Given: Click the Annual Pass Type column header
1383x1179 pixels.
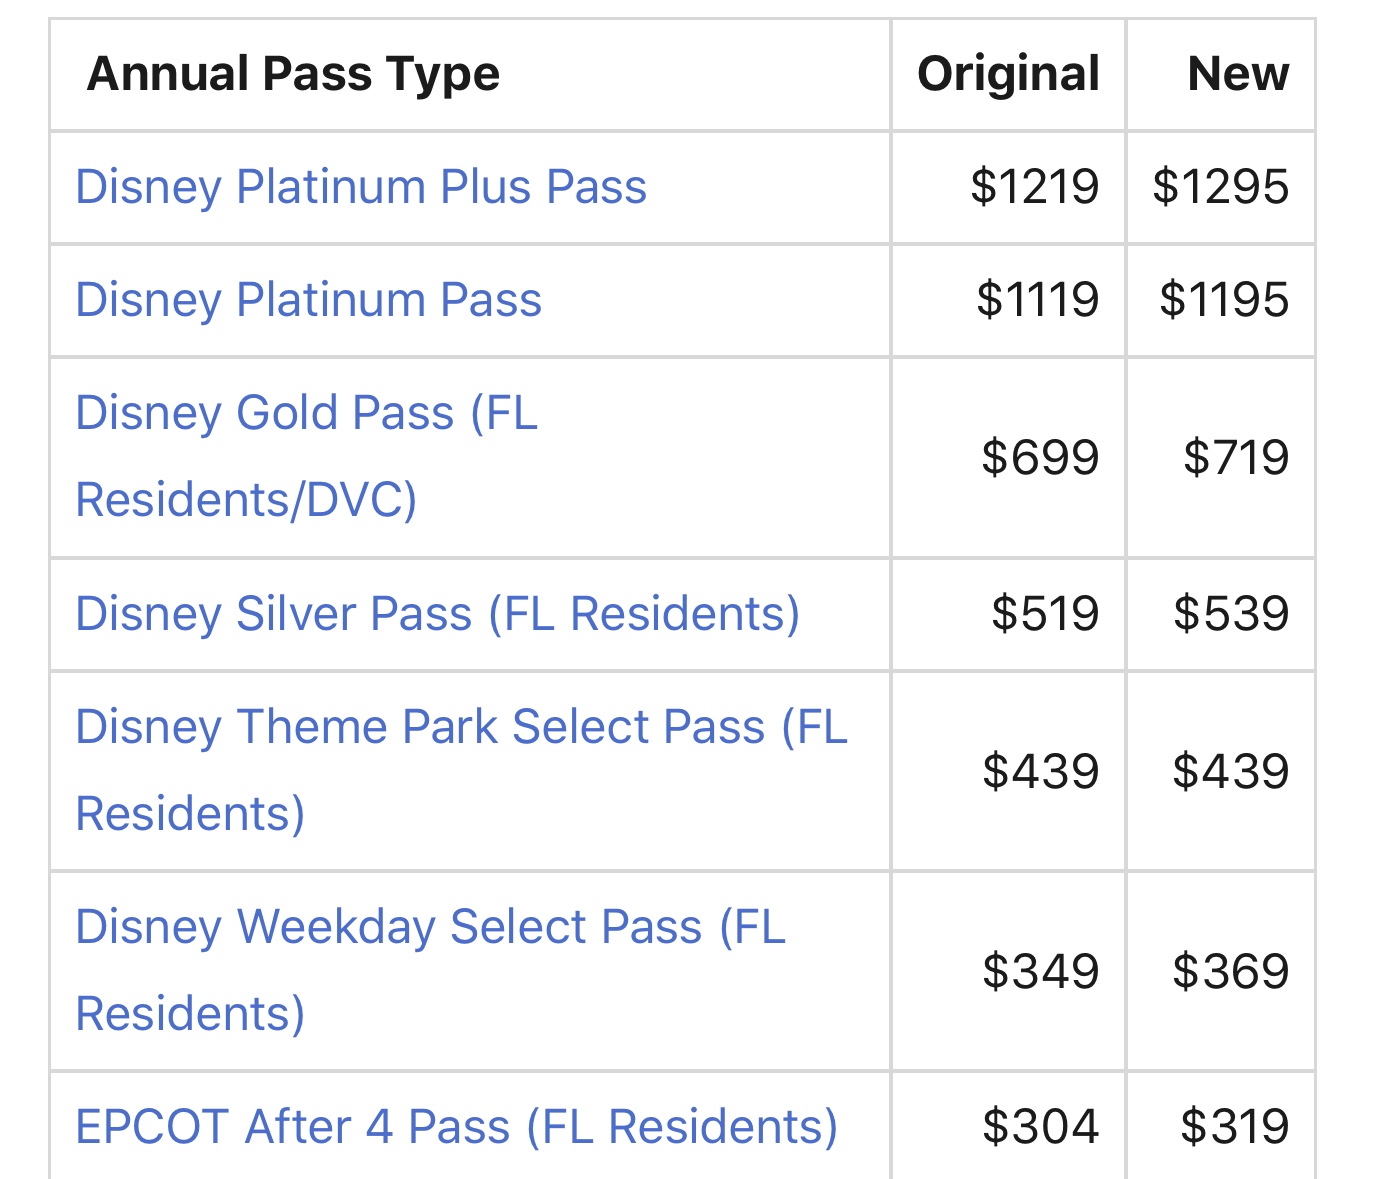Looking at the screenshot, I should (293, 74).
